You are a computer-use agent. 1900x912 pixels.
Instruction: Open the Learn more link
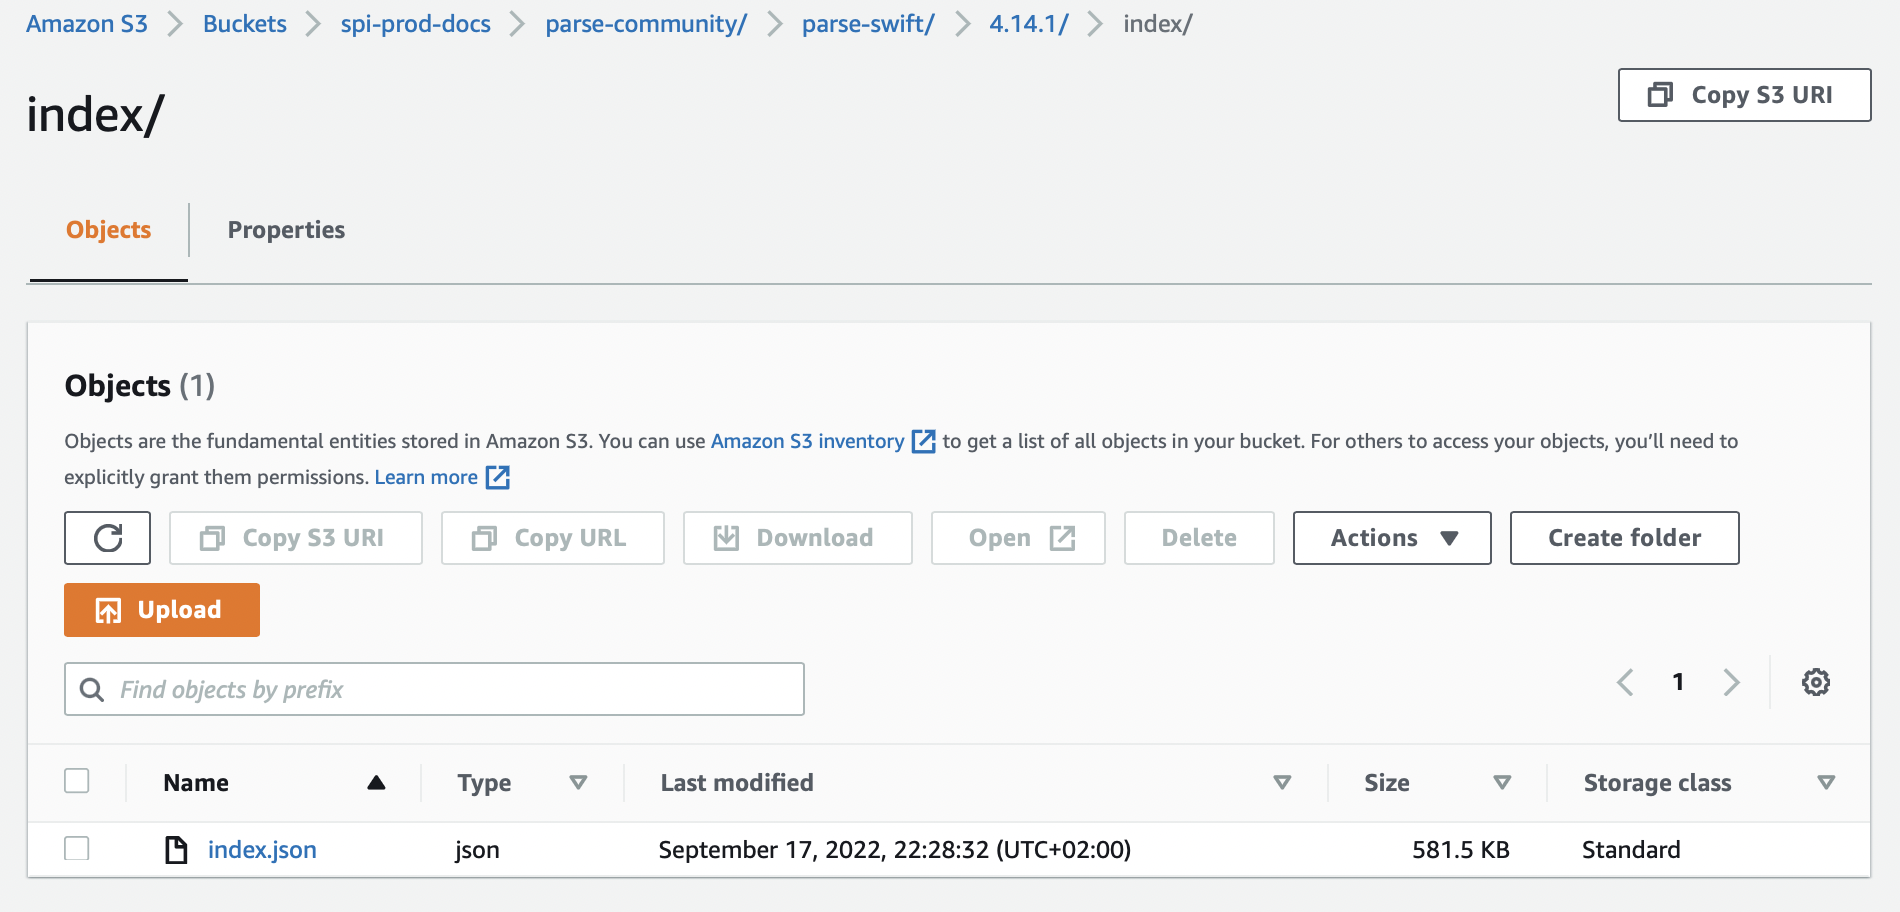[426, 477]
